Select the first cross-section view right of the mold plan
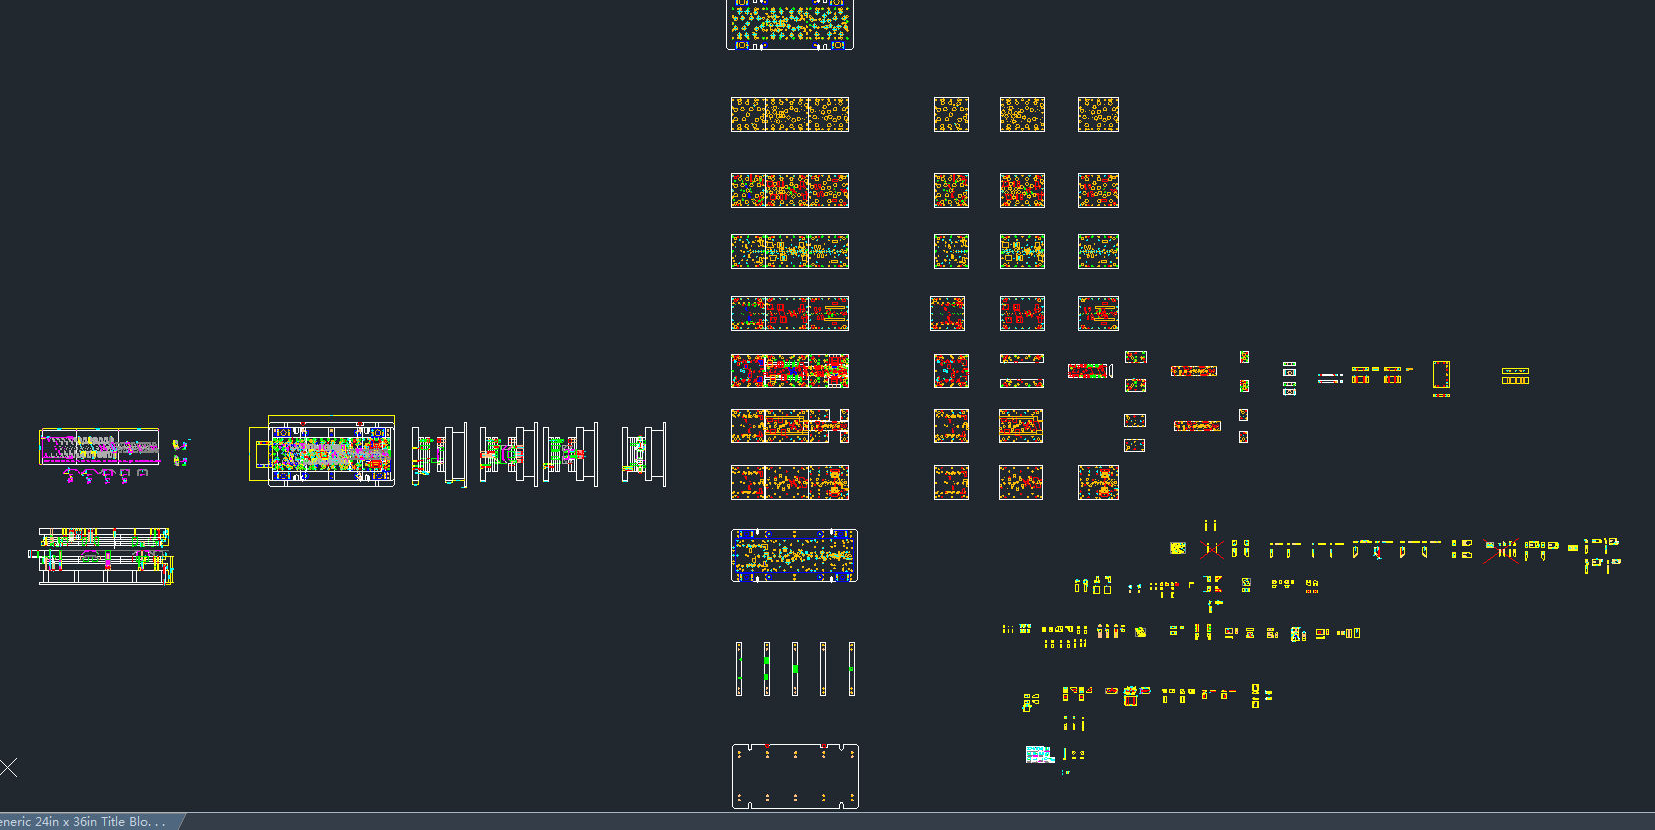This screenshot has height=830, width=1655. (x=439, y=455)
